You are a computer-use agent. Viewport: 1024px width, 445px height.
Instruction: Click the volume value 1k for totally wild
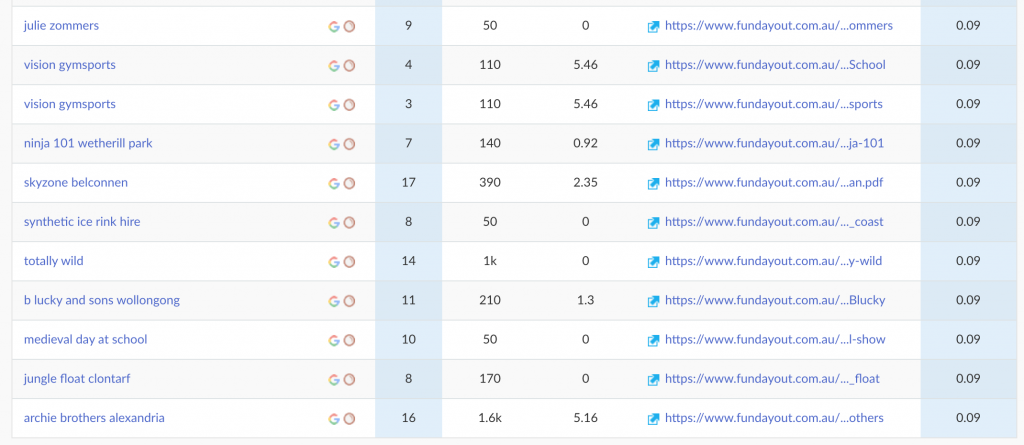coord(489,261)
